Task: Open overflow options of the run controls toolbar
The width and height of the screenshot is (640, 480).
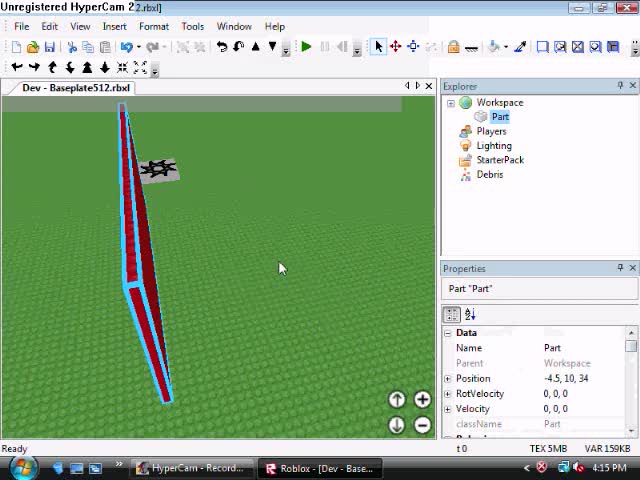Action: [357, 49]
